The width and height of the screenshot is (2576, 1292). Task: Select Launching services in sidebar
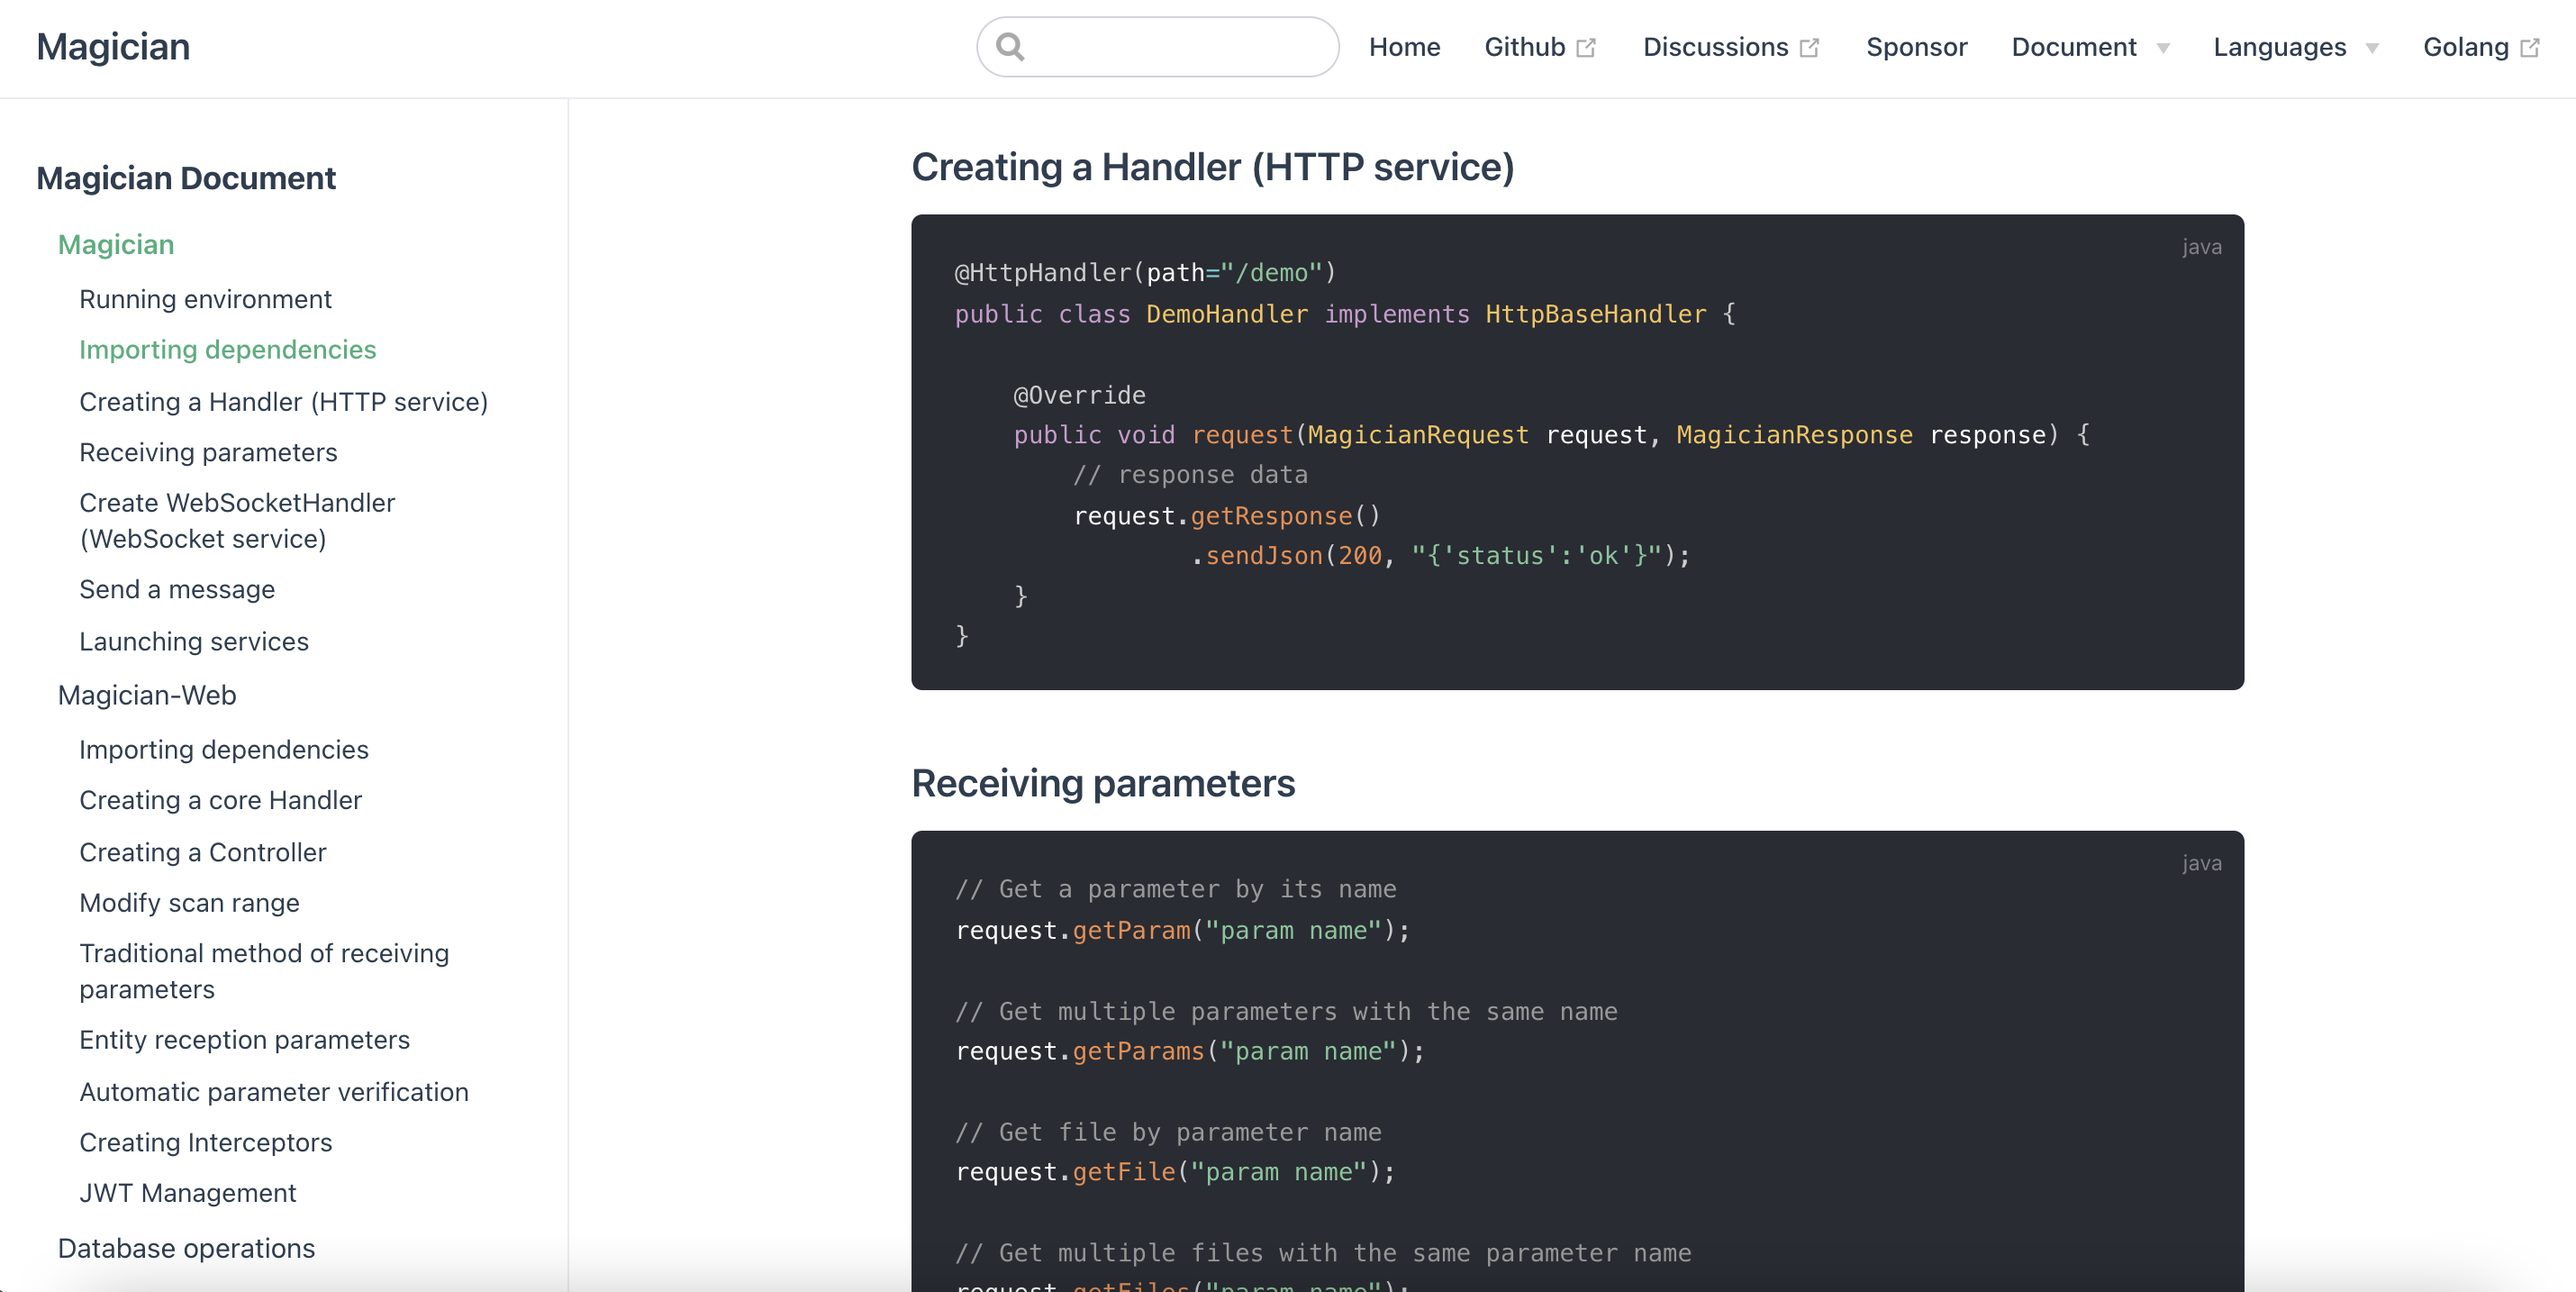click(x=194, y=641)
